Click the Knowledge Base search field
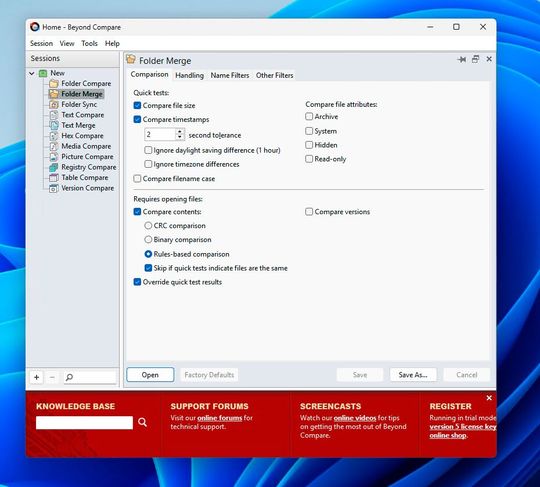This screenshot has width=540, height=487. tap(84, 423)
